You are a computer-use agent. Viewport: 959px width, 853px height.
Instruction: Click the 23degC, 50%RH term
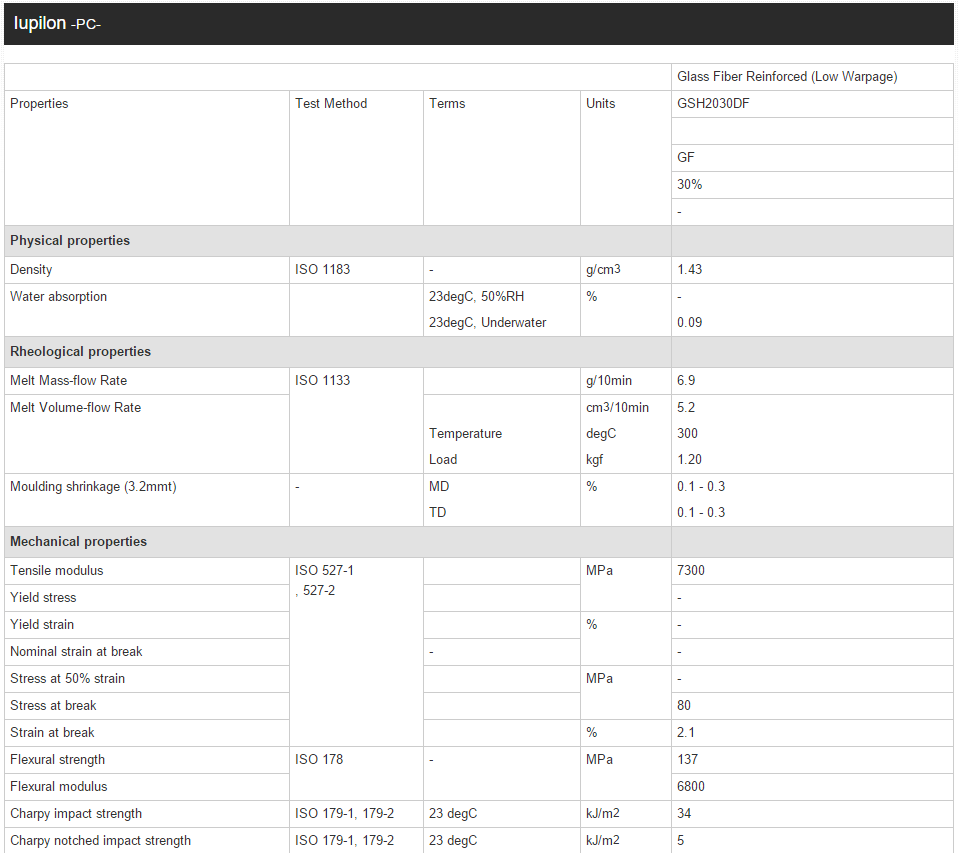tap(476, 297)
